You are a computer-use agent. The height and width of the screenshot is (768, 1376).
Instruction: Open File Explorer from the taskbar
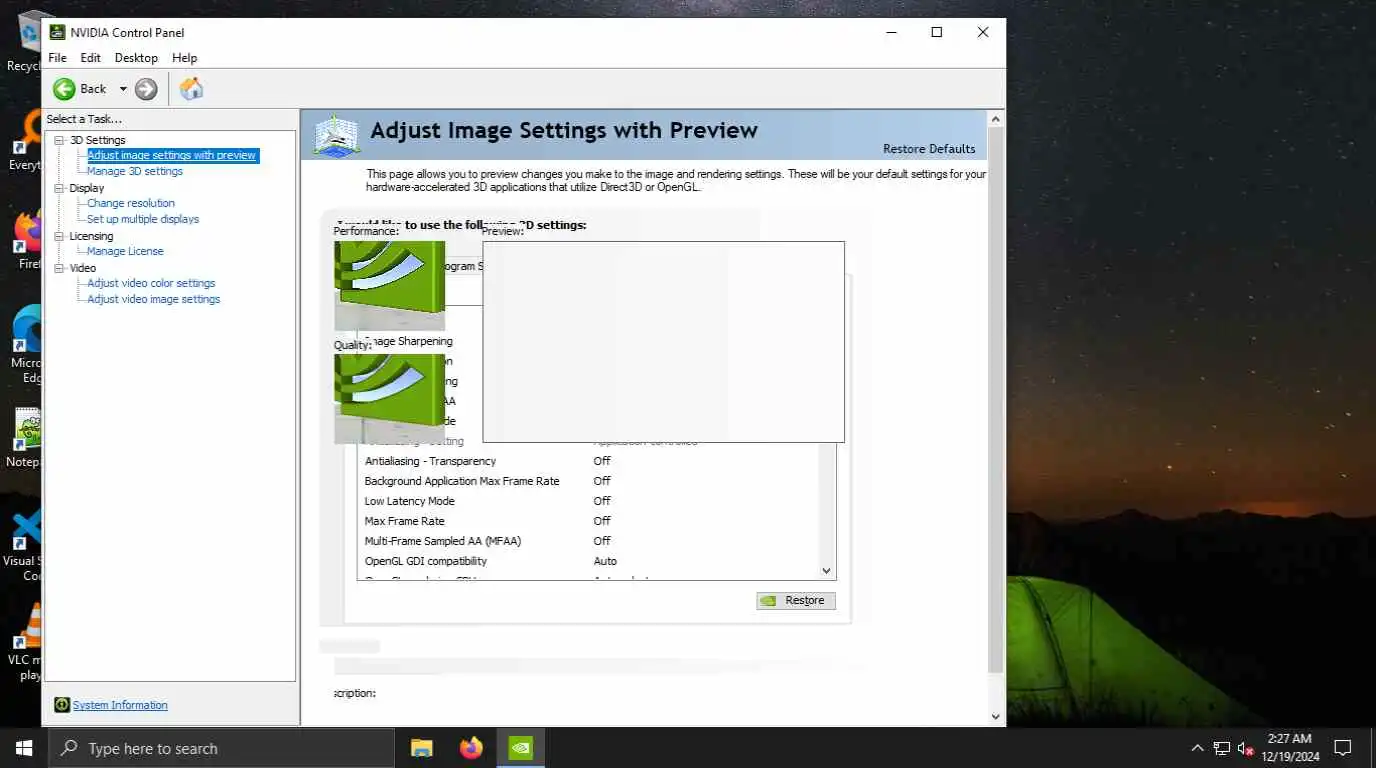(422, 748)
